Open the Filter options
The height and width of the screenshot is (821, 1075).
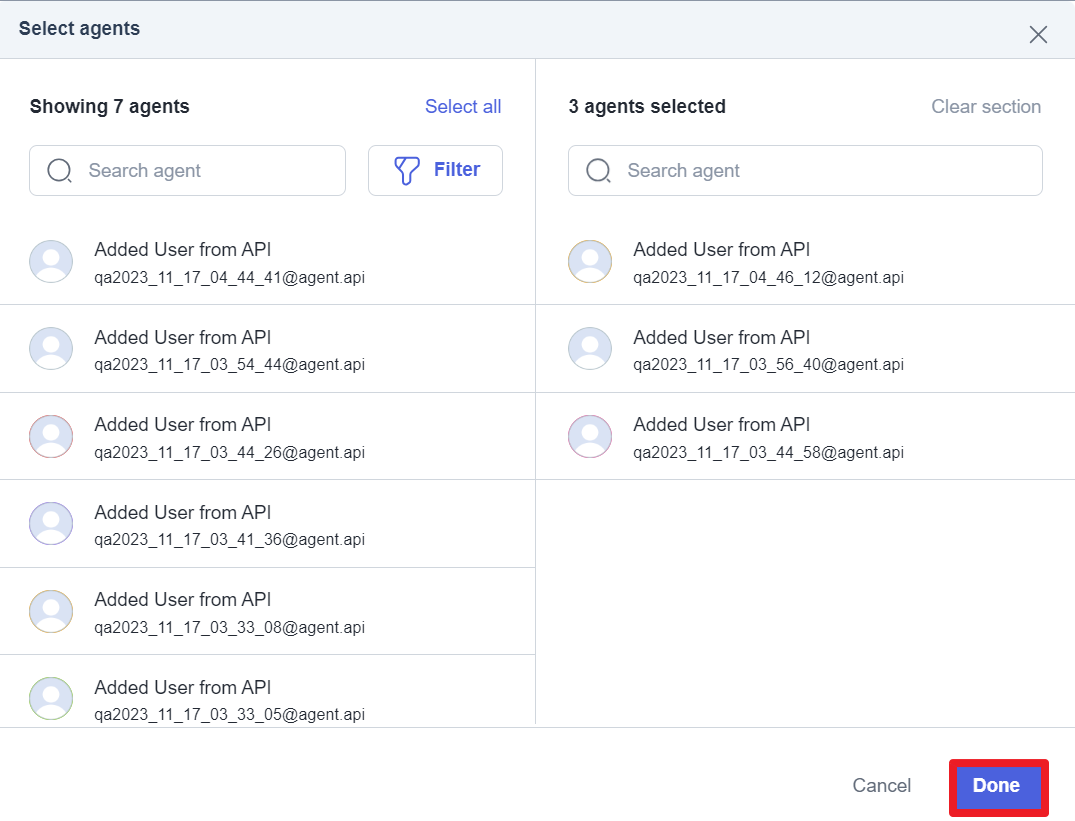tap(435, 171)
